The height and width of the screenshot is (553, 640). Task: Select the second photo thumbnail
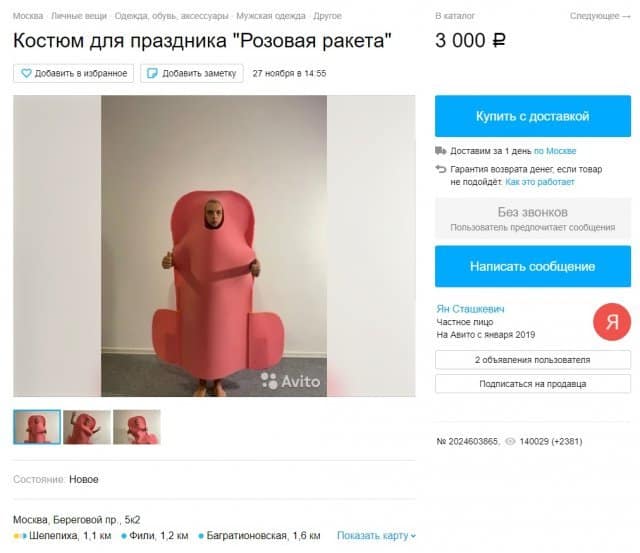coord(87,427)
